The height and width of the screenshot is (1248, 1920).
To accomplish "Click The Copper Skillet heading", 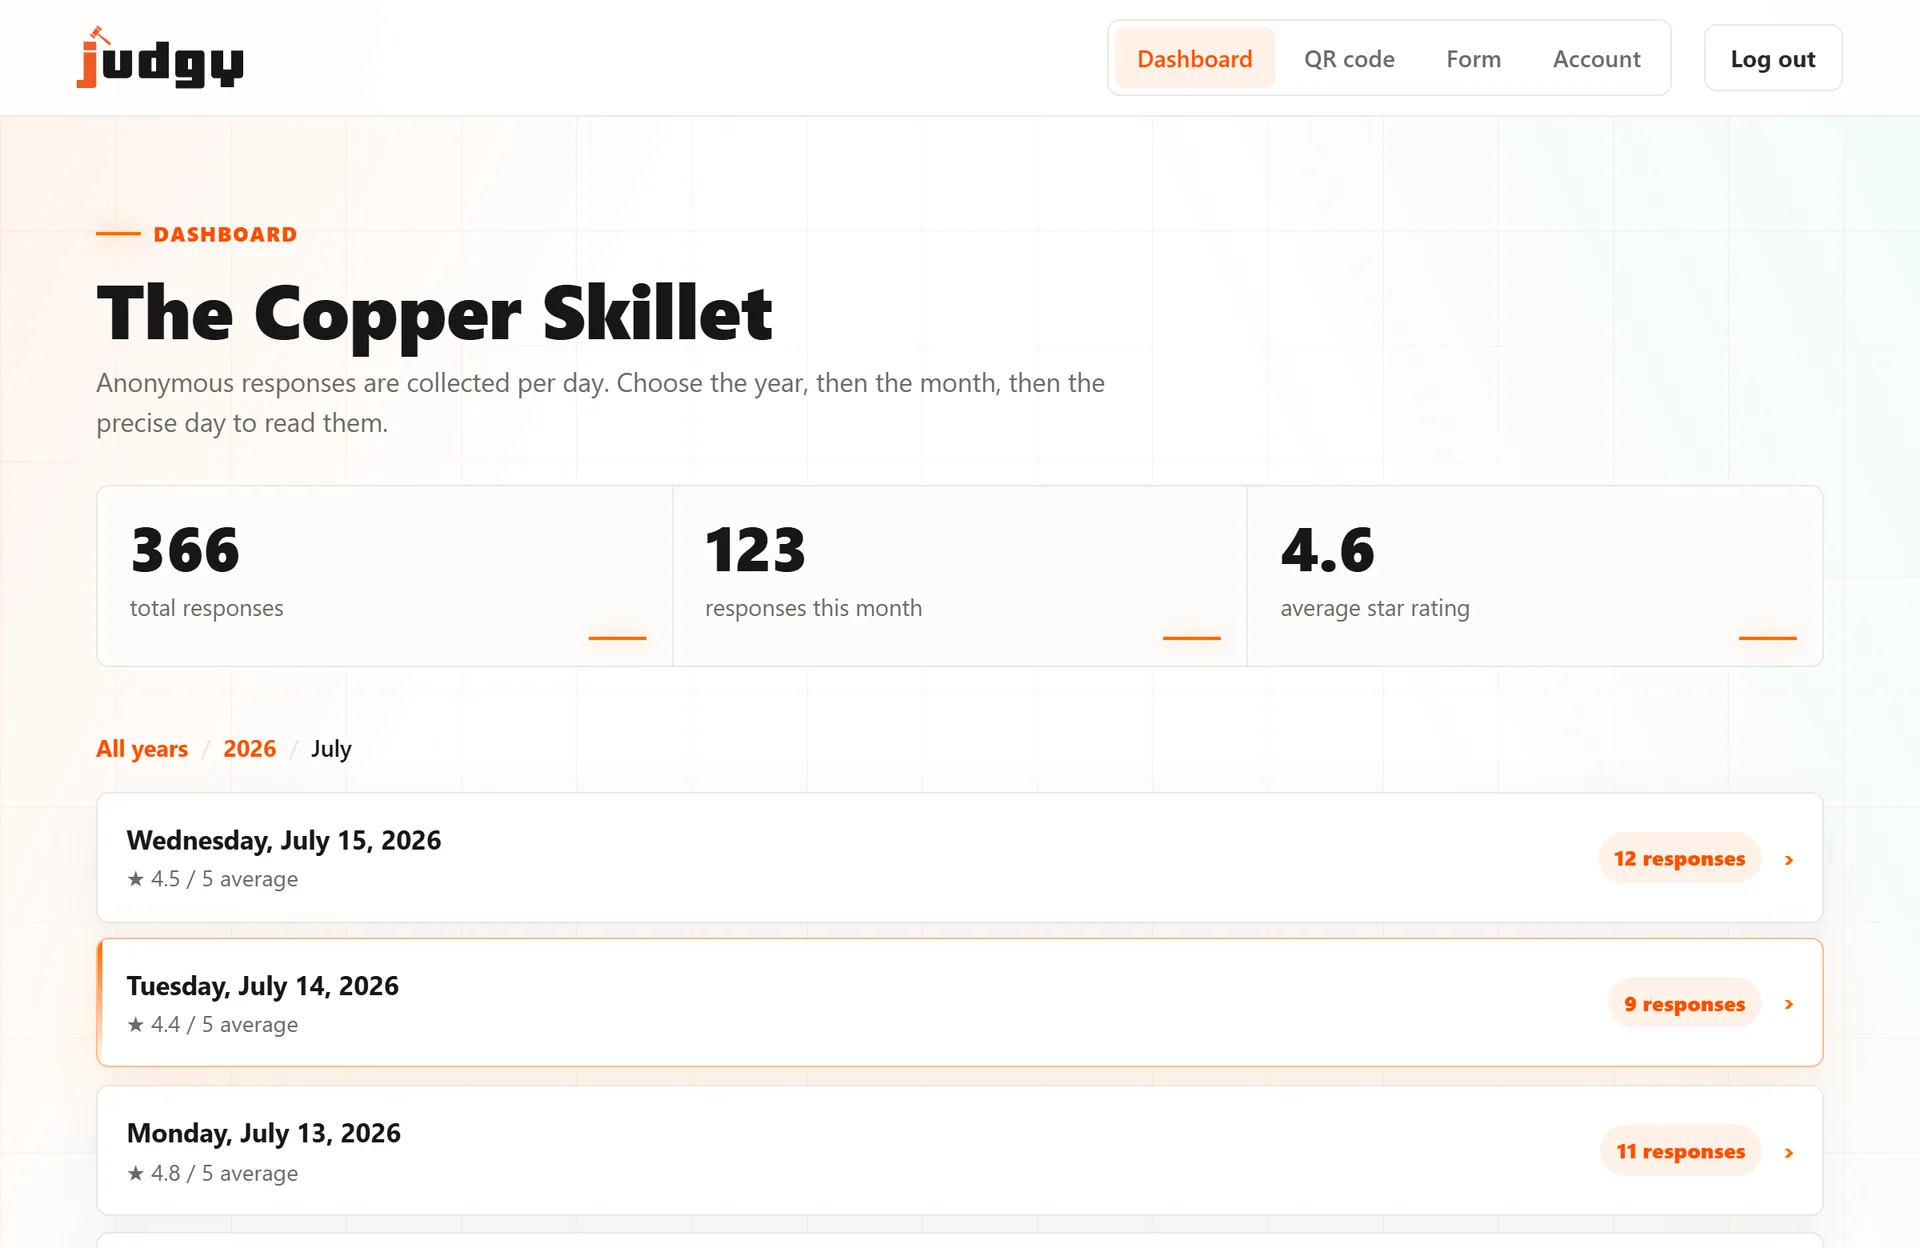I will click(434, 314).
